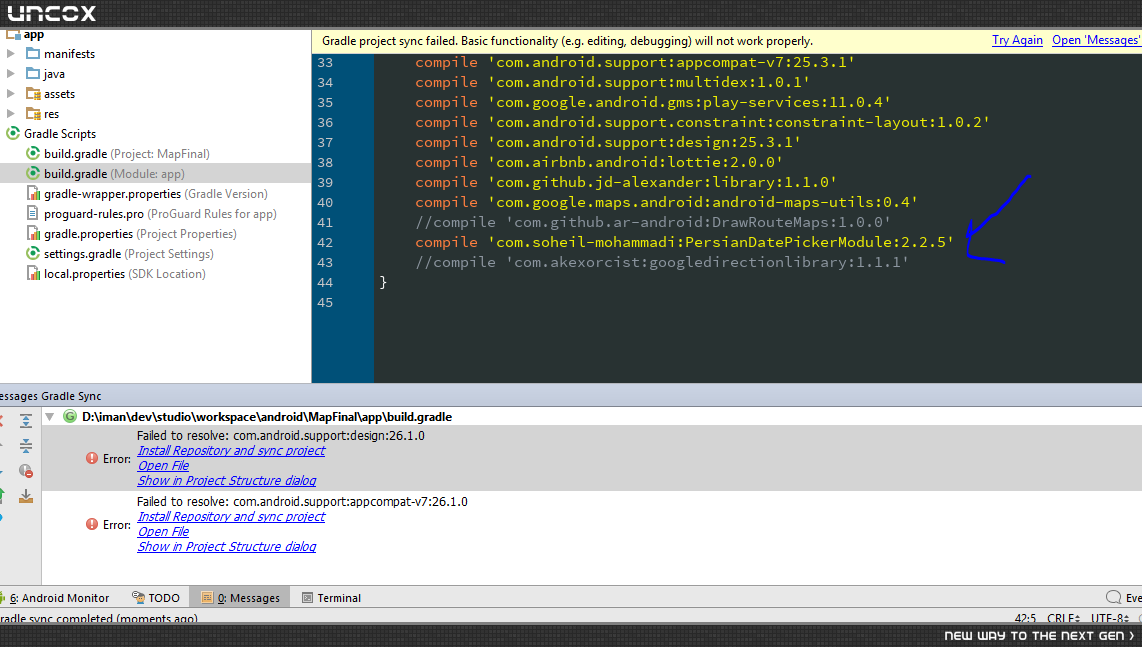Switch to the Messages tool window tab

pyautogui.click(x=240, y=597)
